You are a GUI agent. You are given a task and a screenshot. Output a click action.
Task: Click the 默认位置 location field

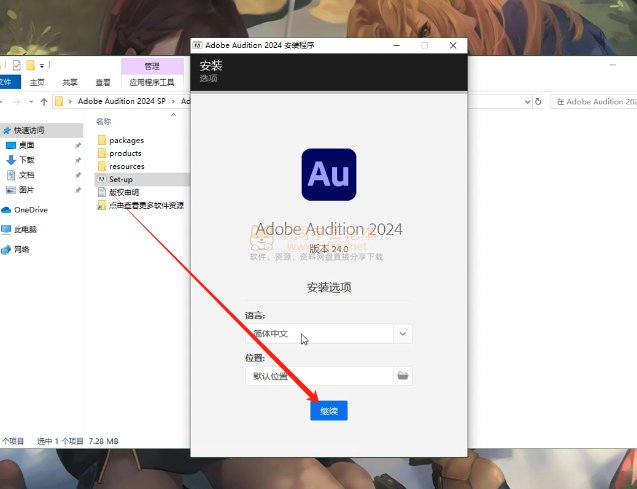pos(318,376)
